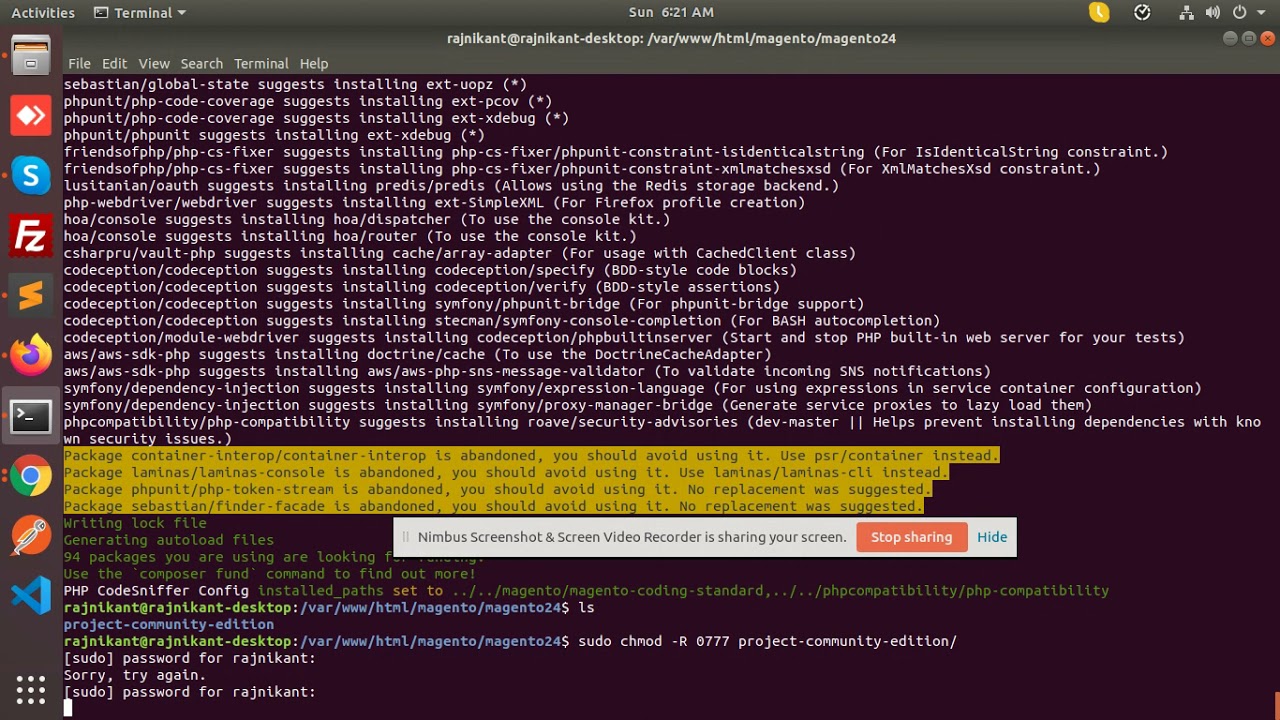Launch FileZilla from the dock
1280x720 pixels.
[x=31, y=236]
